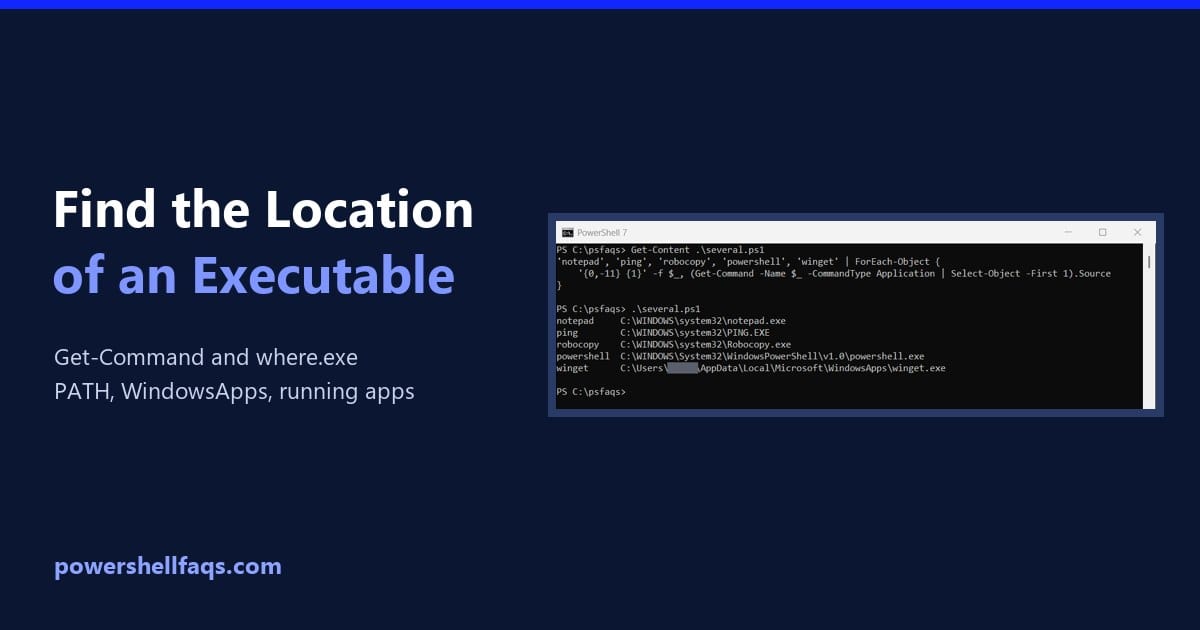Select the powershell.exe path output row
Viewport: 1200px width, 630px height.
(740, 356)
